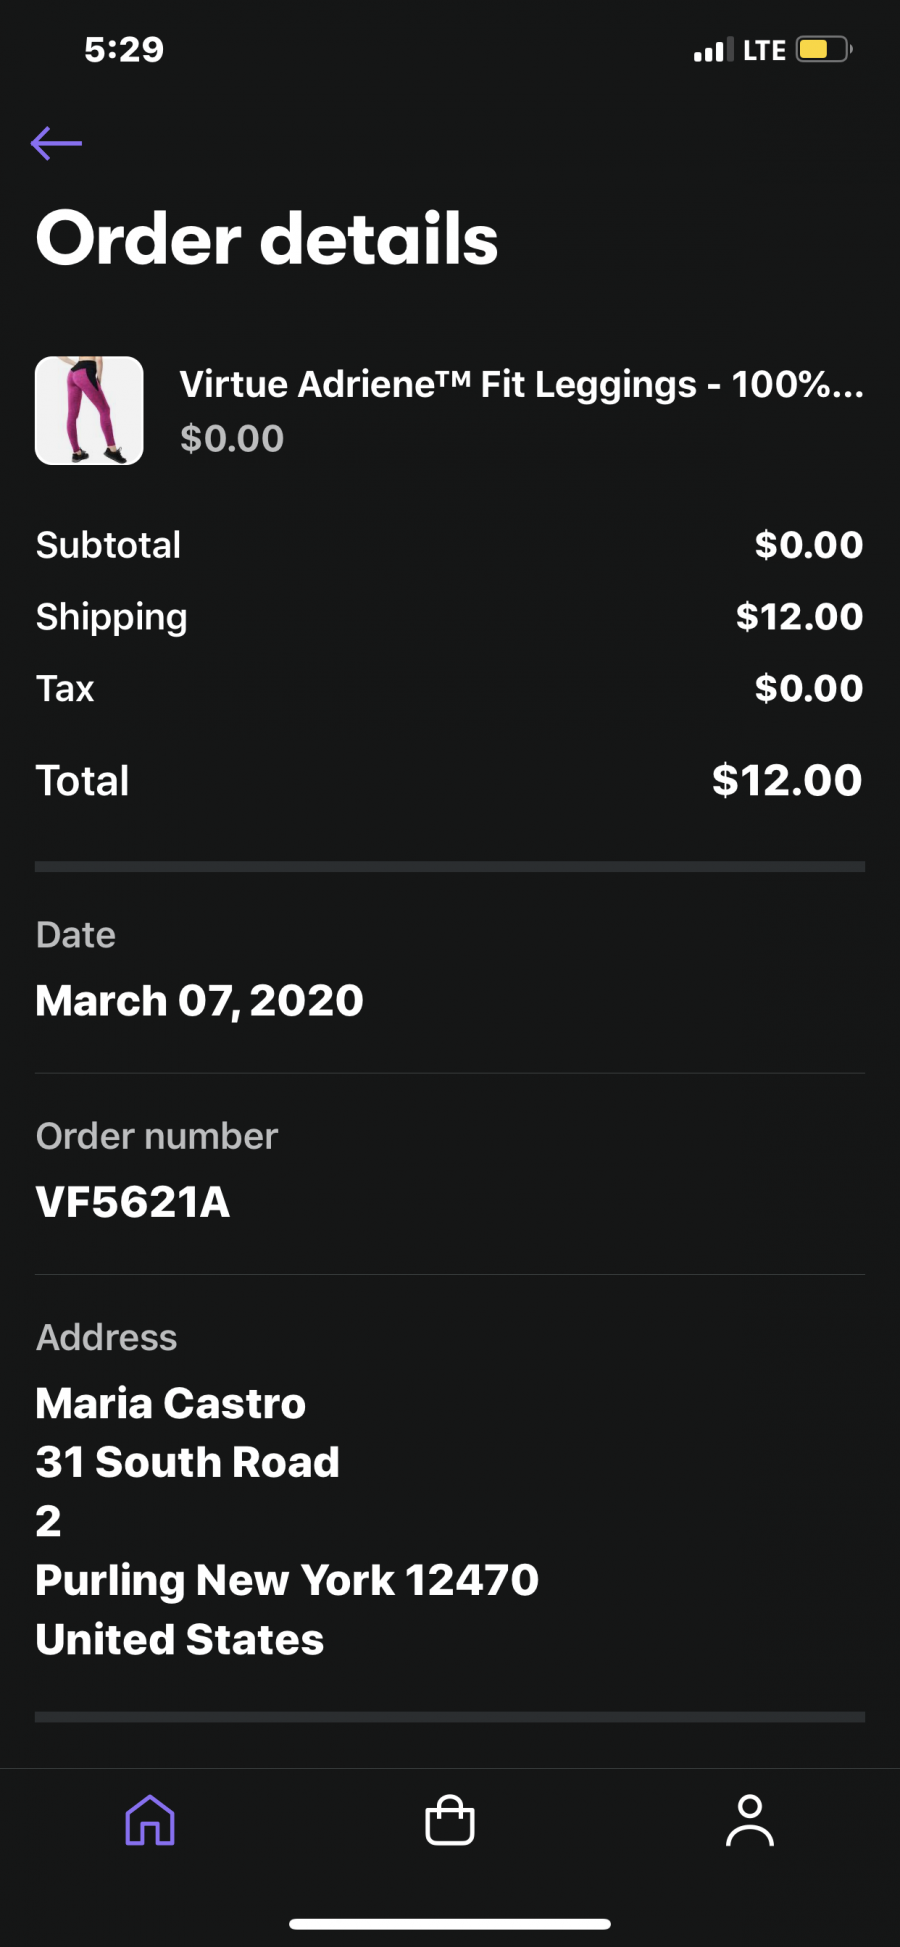Tap the leggings product thumbnail
This screenshot has height=1947, width=900.
(89, 410)
